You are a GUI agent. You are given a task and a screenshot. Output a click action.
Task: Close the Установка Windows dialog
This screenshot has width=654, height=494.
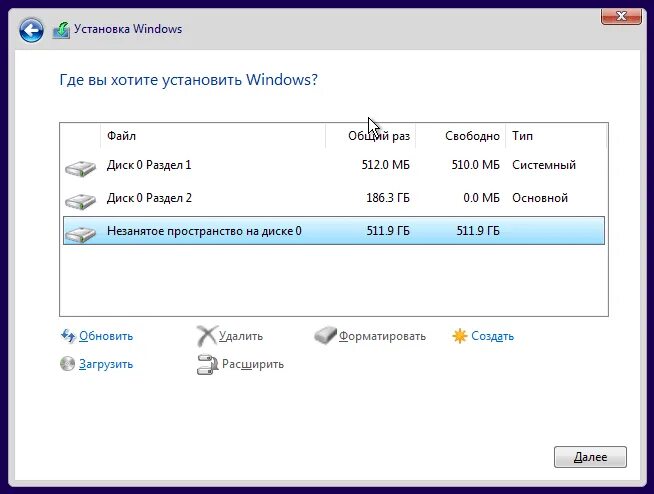621,16
